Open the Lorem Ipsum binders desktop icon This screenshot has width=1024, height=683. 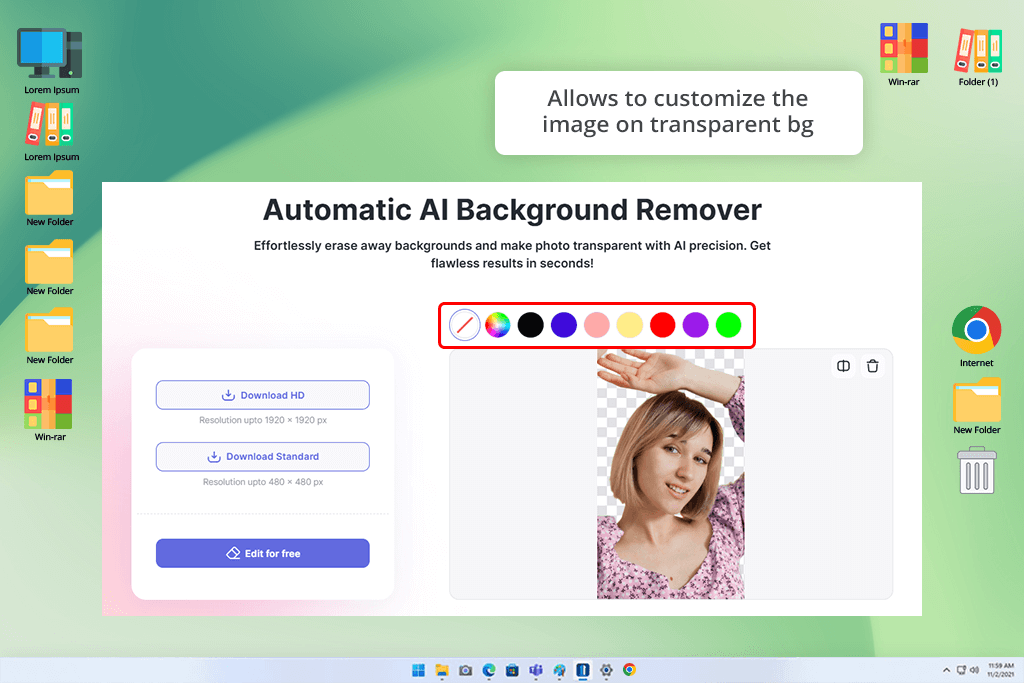50,133
